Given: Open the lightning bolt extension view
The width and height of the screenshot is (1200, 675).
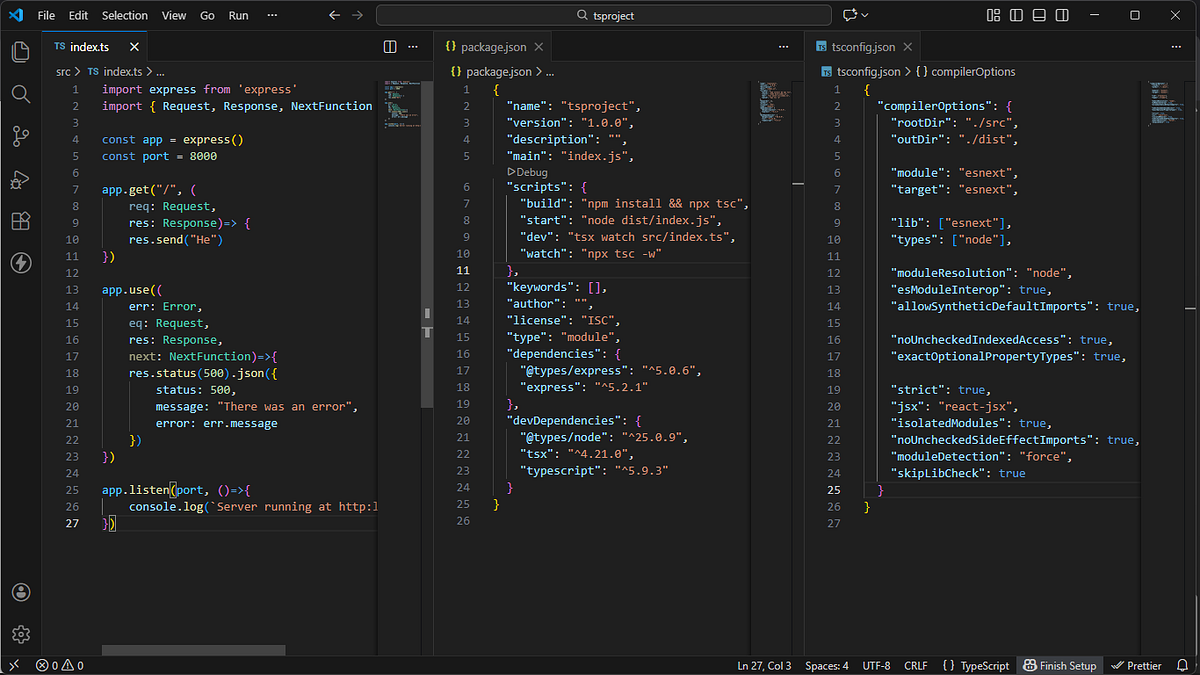Looking at the screenshot, I should click(x=20, y=263).
